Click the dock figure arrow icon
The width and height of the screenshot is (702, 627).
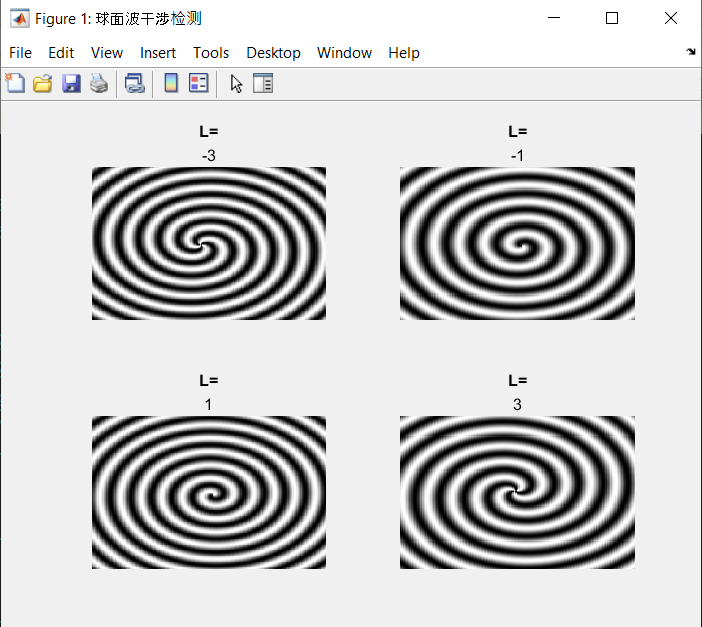tap(691, 52)
